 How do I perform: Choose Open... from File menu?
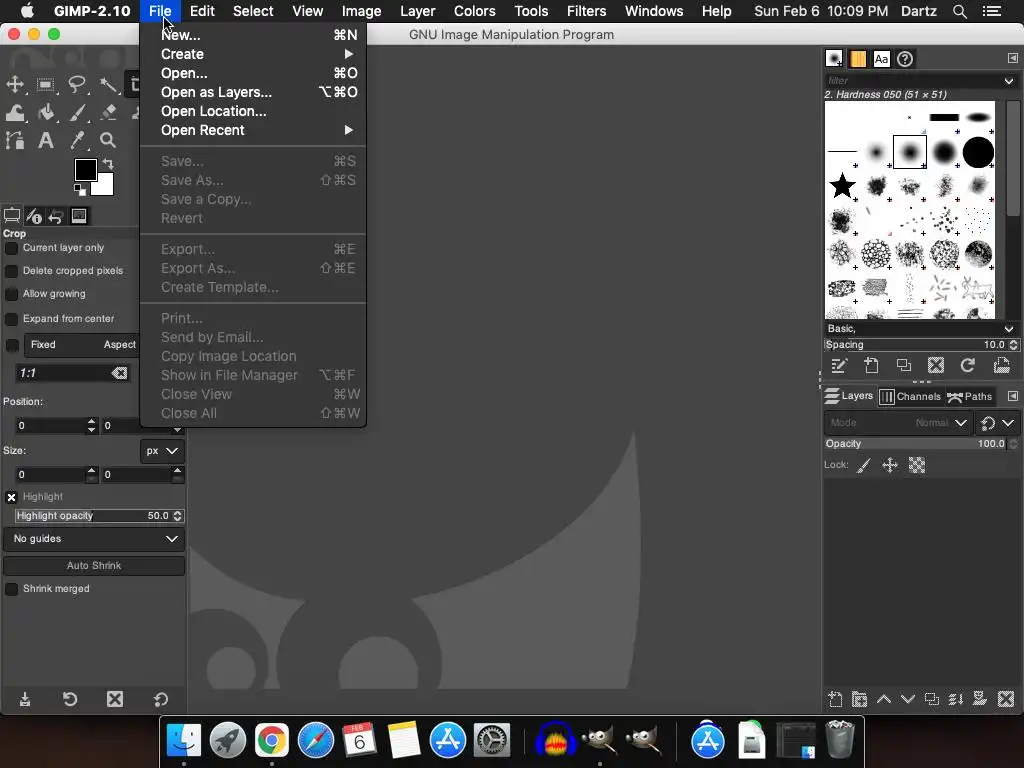click(x=253, y=73)
